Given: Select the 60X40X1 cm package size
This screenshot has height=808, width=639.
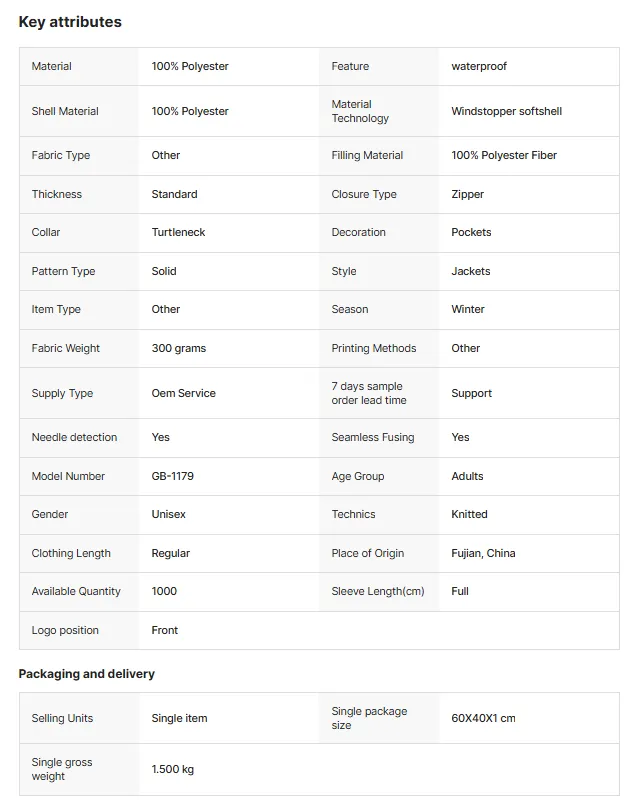Looking at the screenshot, I should click(483, 718).
